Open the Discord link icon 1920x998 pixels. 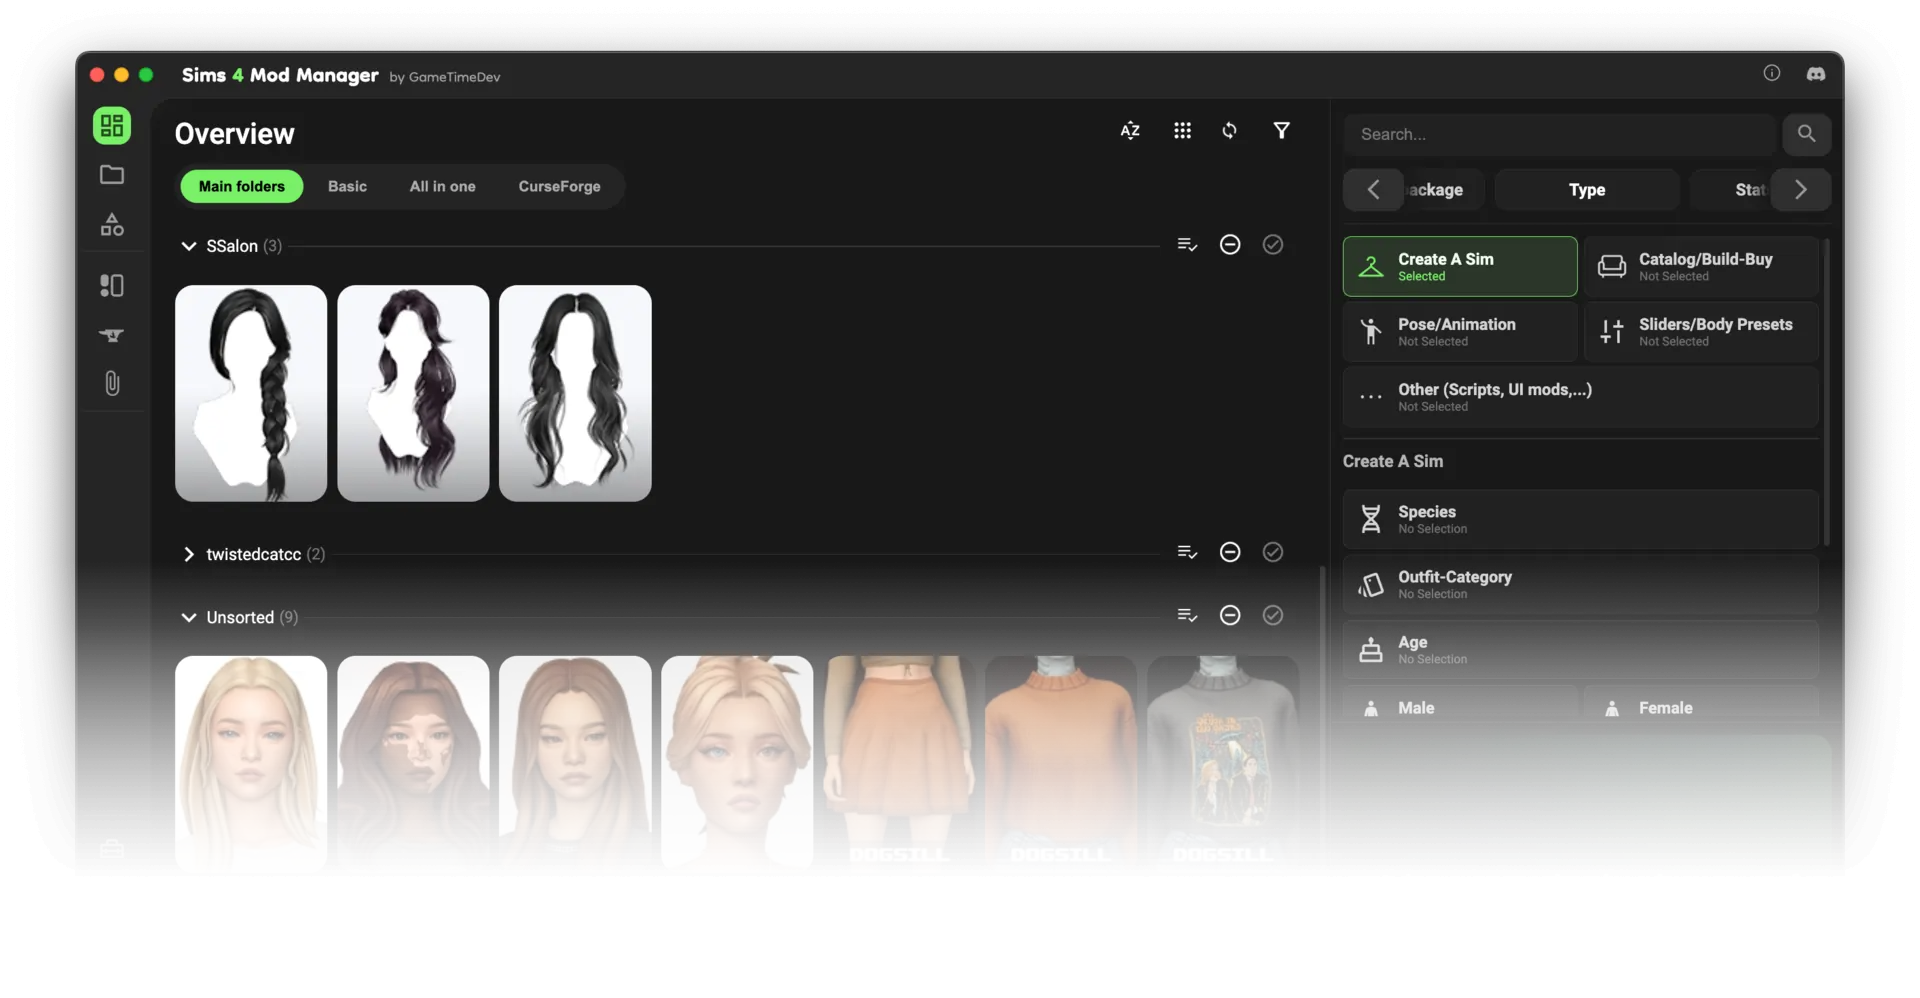[x=1816, y=74]
